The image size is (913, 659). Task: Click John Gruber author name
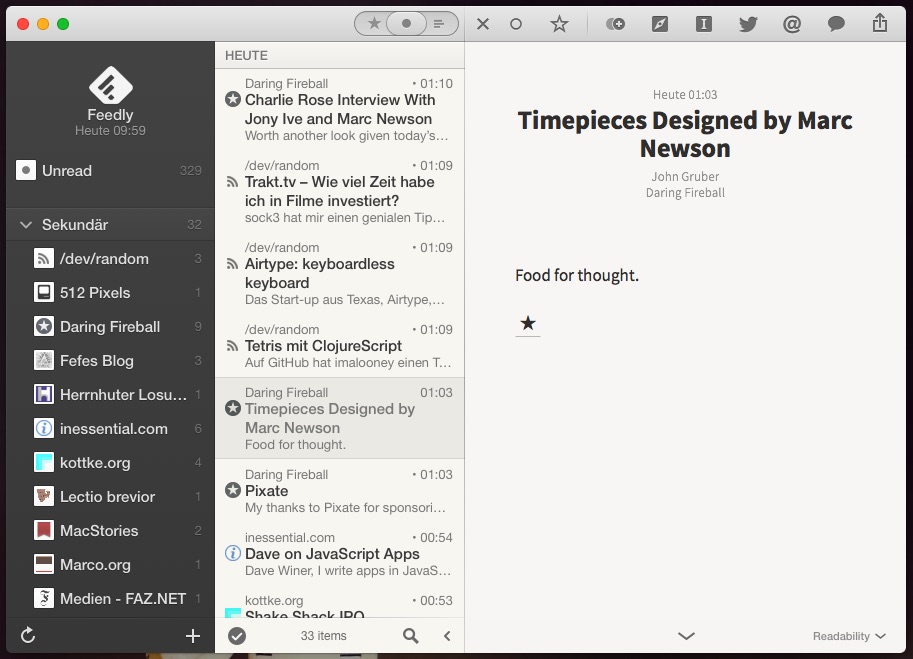[685, 176]
